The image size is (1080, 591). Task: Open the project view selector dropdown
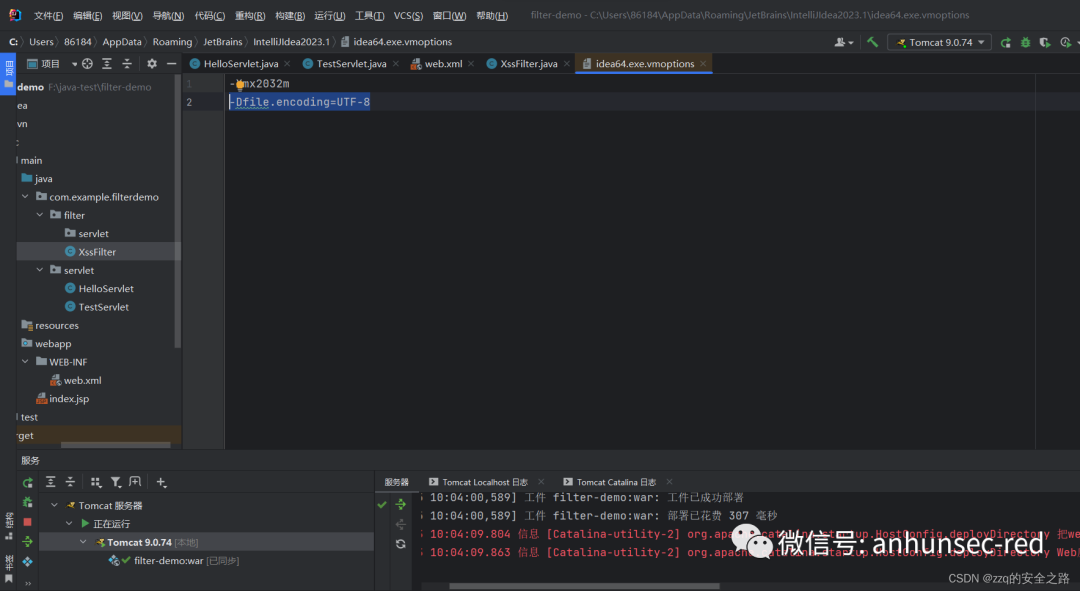point(52,63)
